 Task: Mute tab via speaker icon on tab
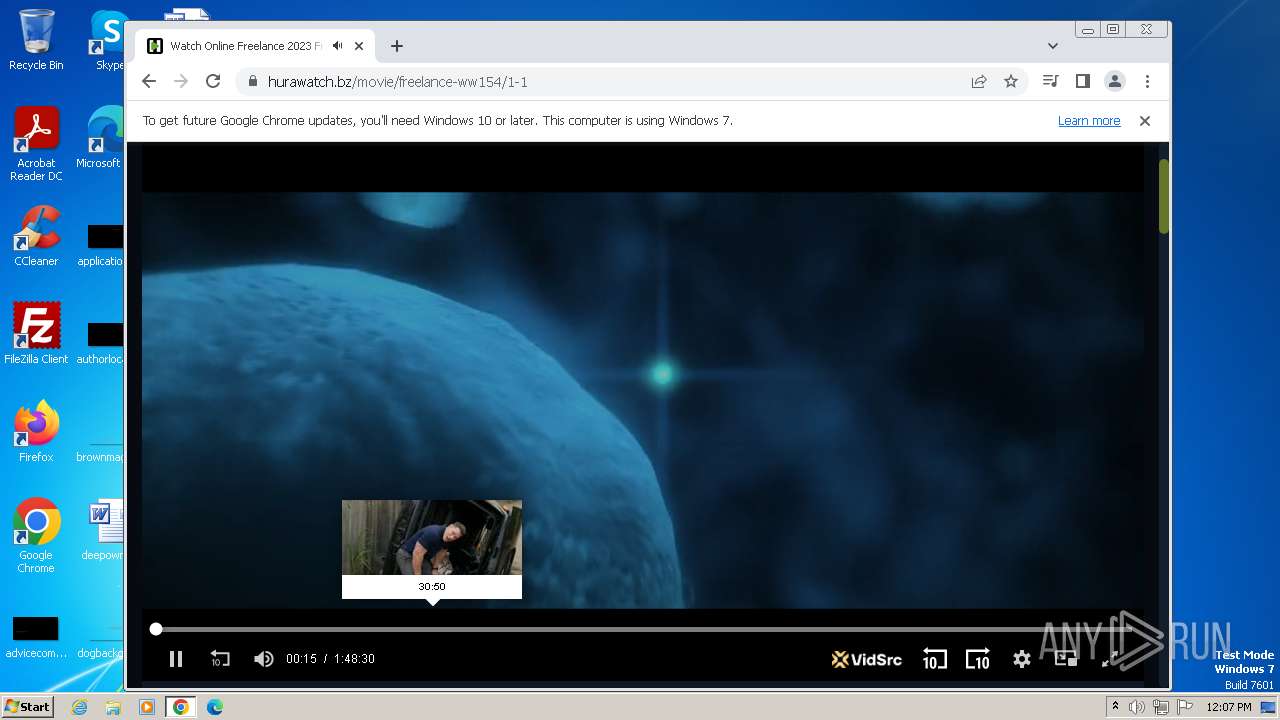tap(338, 46)
